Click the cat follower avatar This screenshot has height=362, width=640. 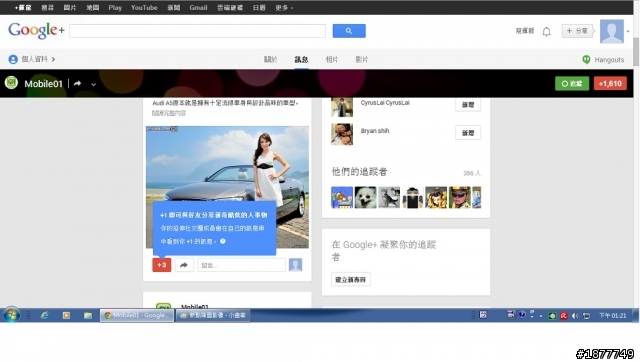[x=389, y=198]
